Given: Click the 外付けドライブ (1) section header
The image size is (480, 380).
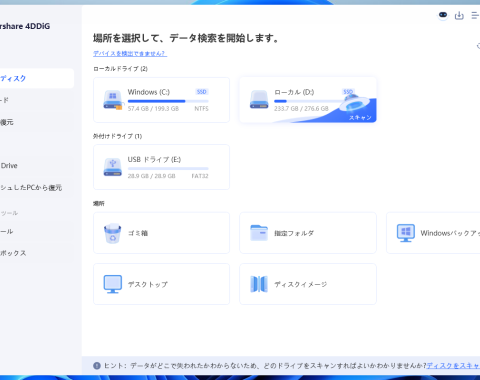Looking at the screenshot, I should [x=117, y=136].
